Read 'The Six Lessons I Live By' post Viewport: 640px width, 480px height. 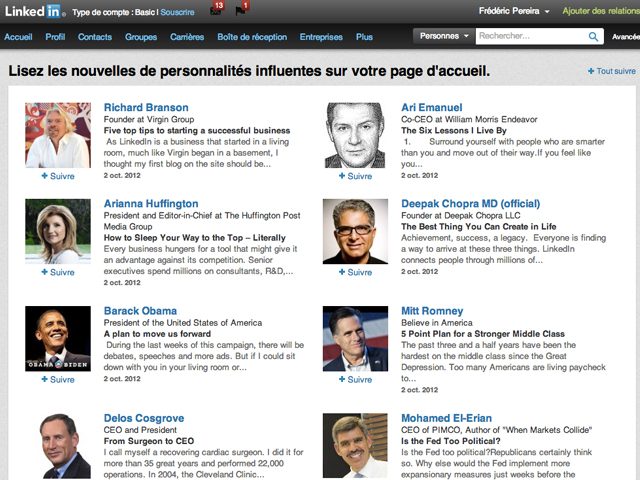pos(454,131)
